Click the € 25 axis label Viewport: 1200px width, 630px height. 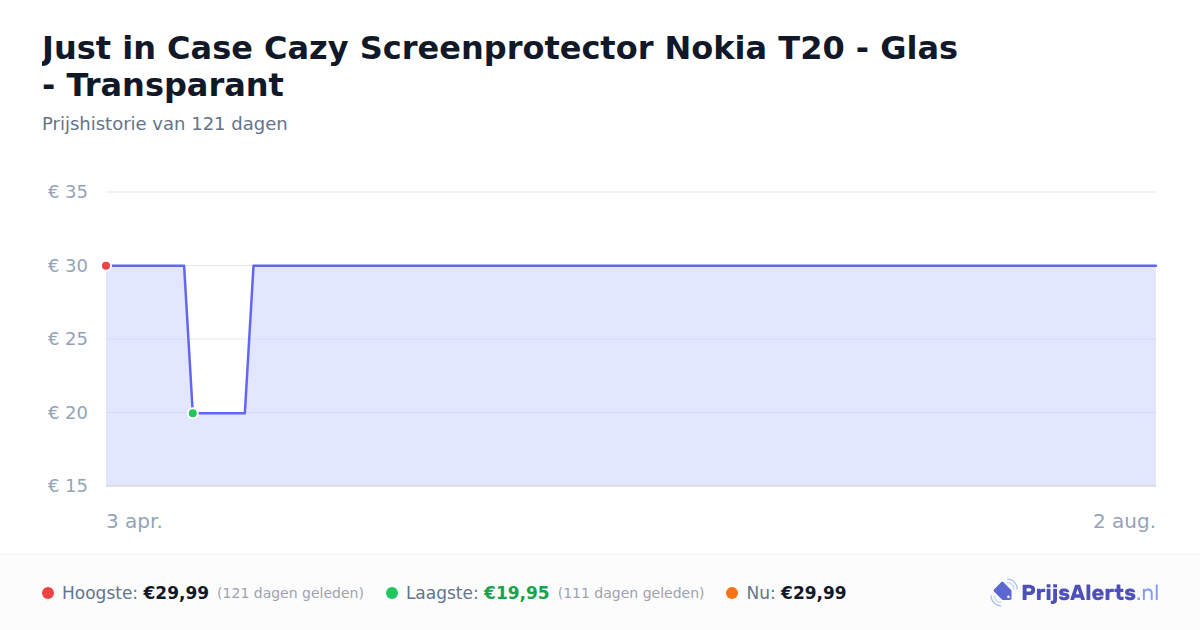click(x=68, y=339)
